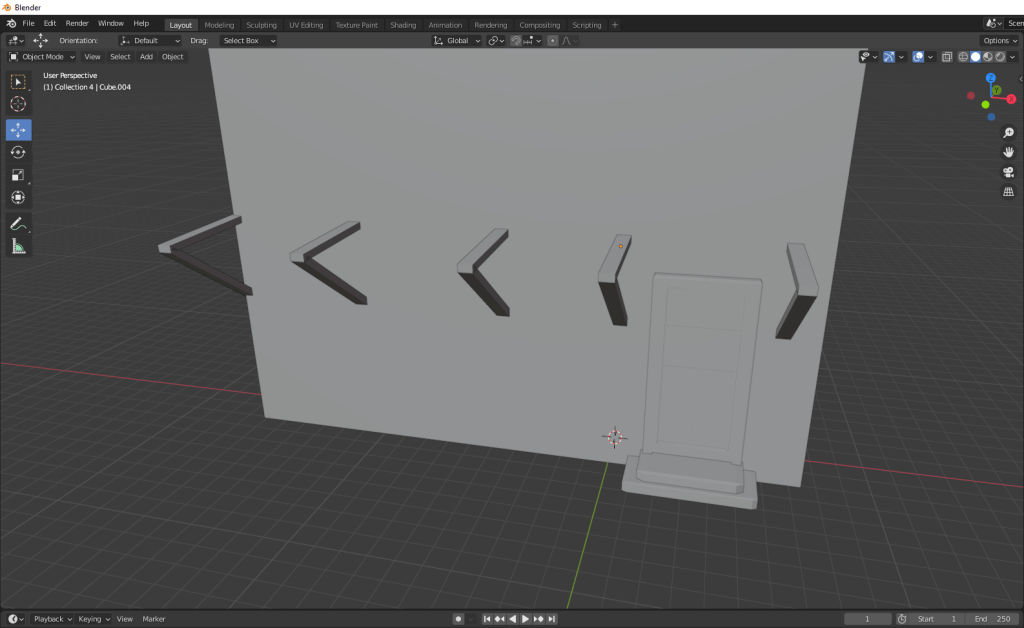Choose the Scale tool

(x=18, y=175)
